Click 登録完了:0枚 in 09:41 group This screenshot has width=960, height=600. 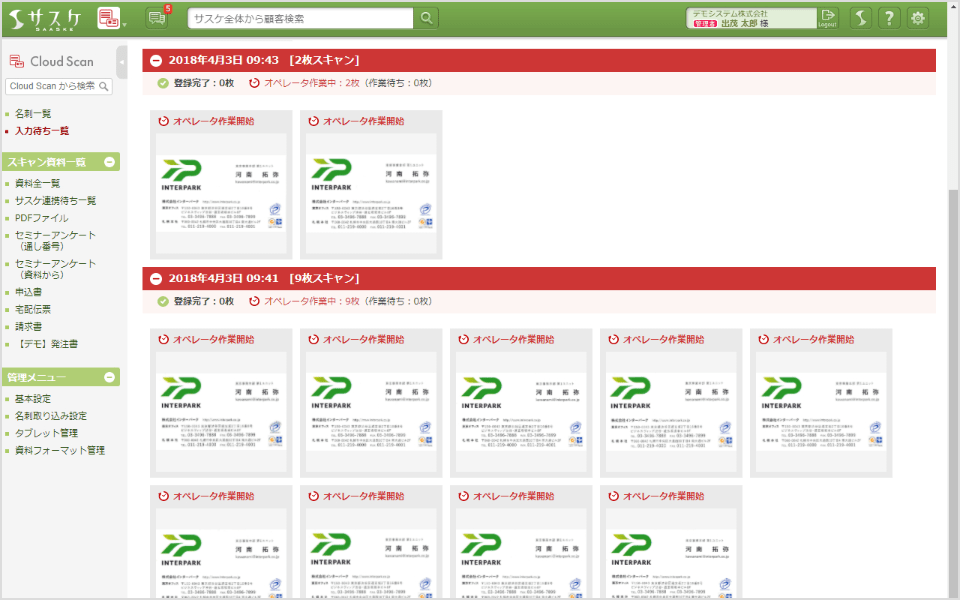pos(203,301)
